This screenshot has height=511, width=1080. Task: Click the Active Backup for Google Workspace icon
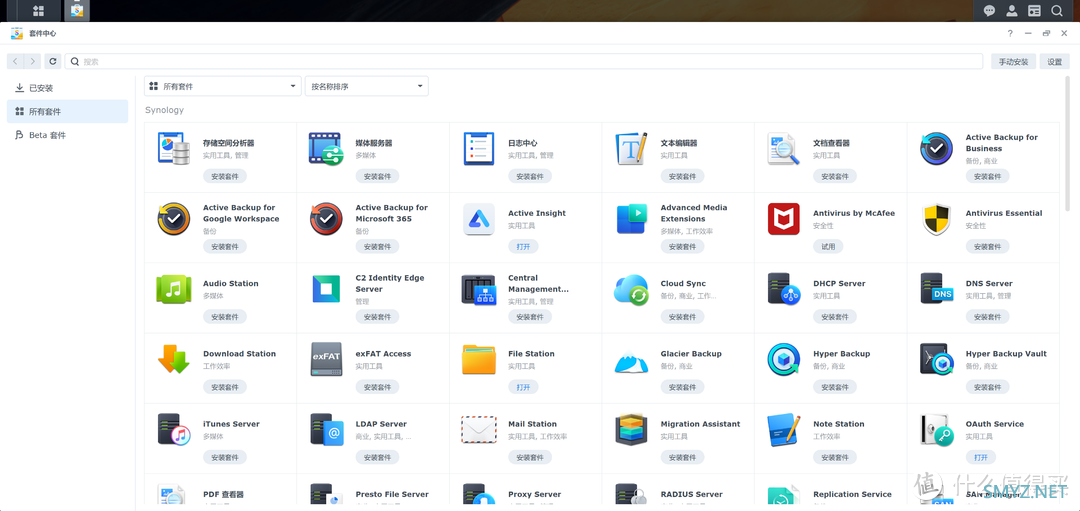pos(174,219)
